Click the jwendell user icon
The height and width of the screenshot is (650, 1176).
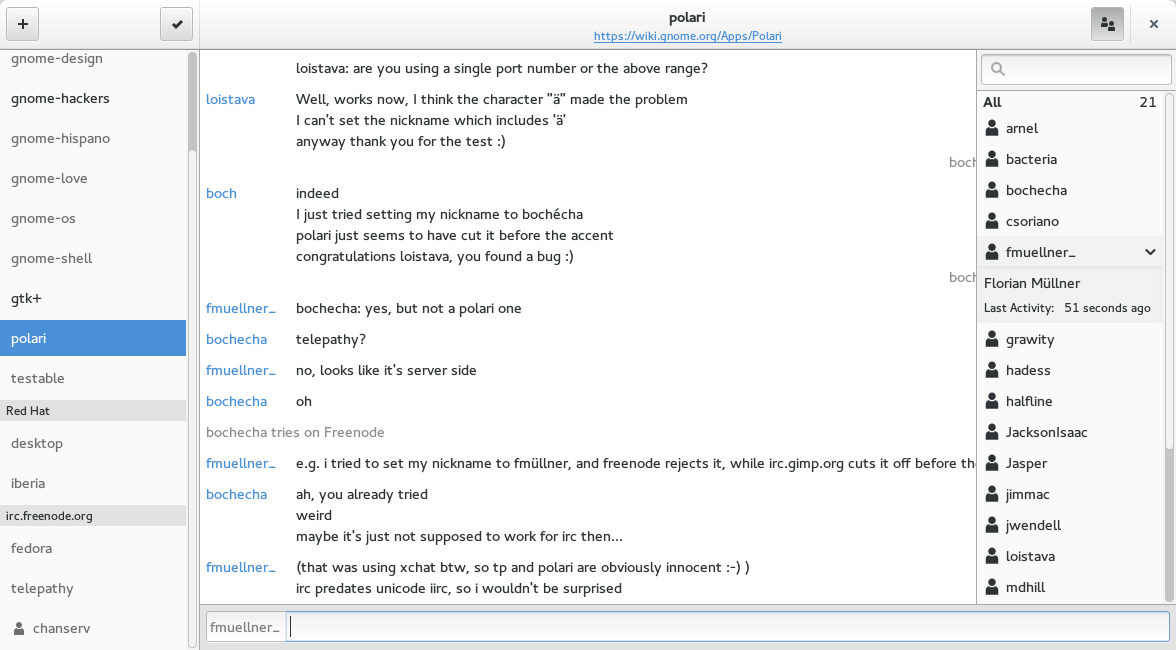992,525
